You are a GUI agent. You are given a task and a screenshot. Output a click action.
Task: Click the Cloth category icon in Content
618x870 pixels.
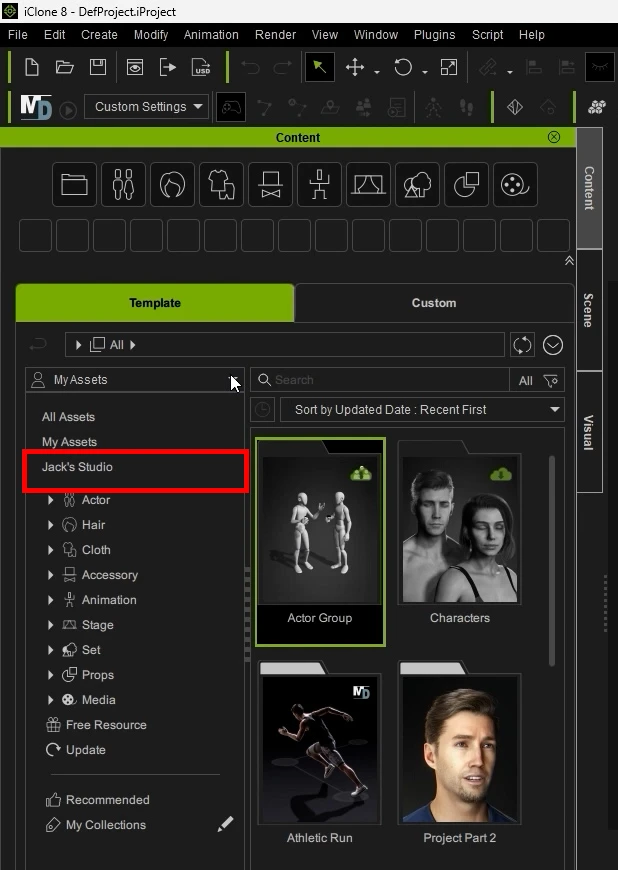(221, 185)
